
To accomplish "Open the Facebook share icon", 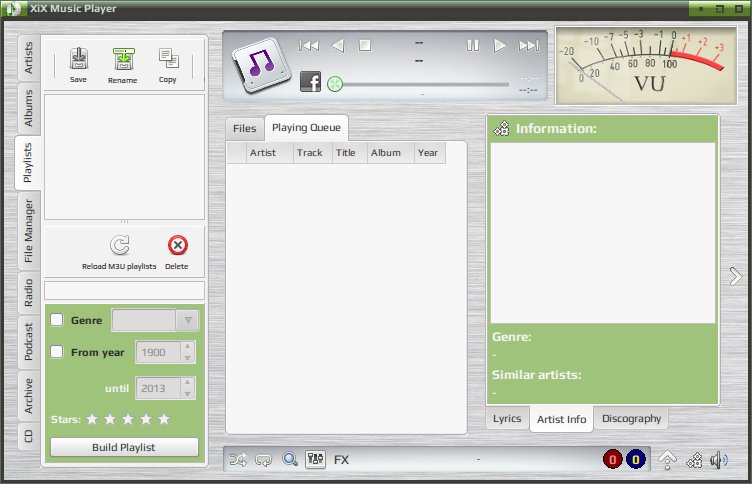I will pyautogui.click(x=310, y=82).
